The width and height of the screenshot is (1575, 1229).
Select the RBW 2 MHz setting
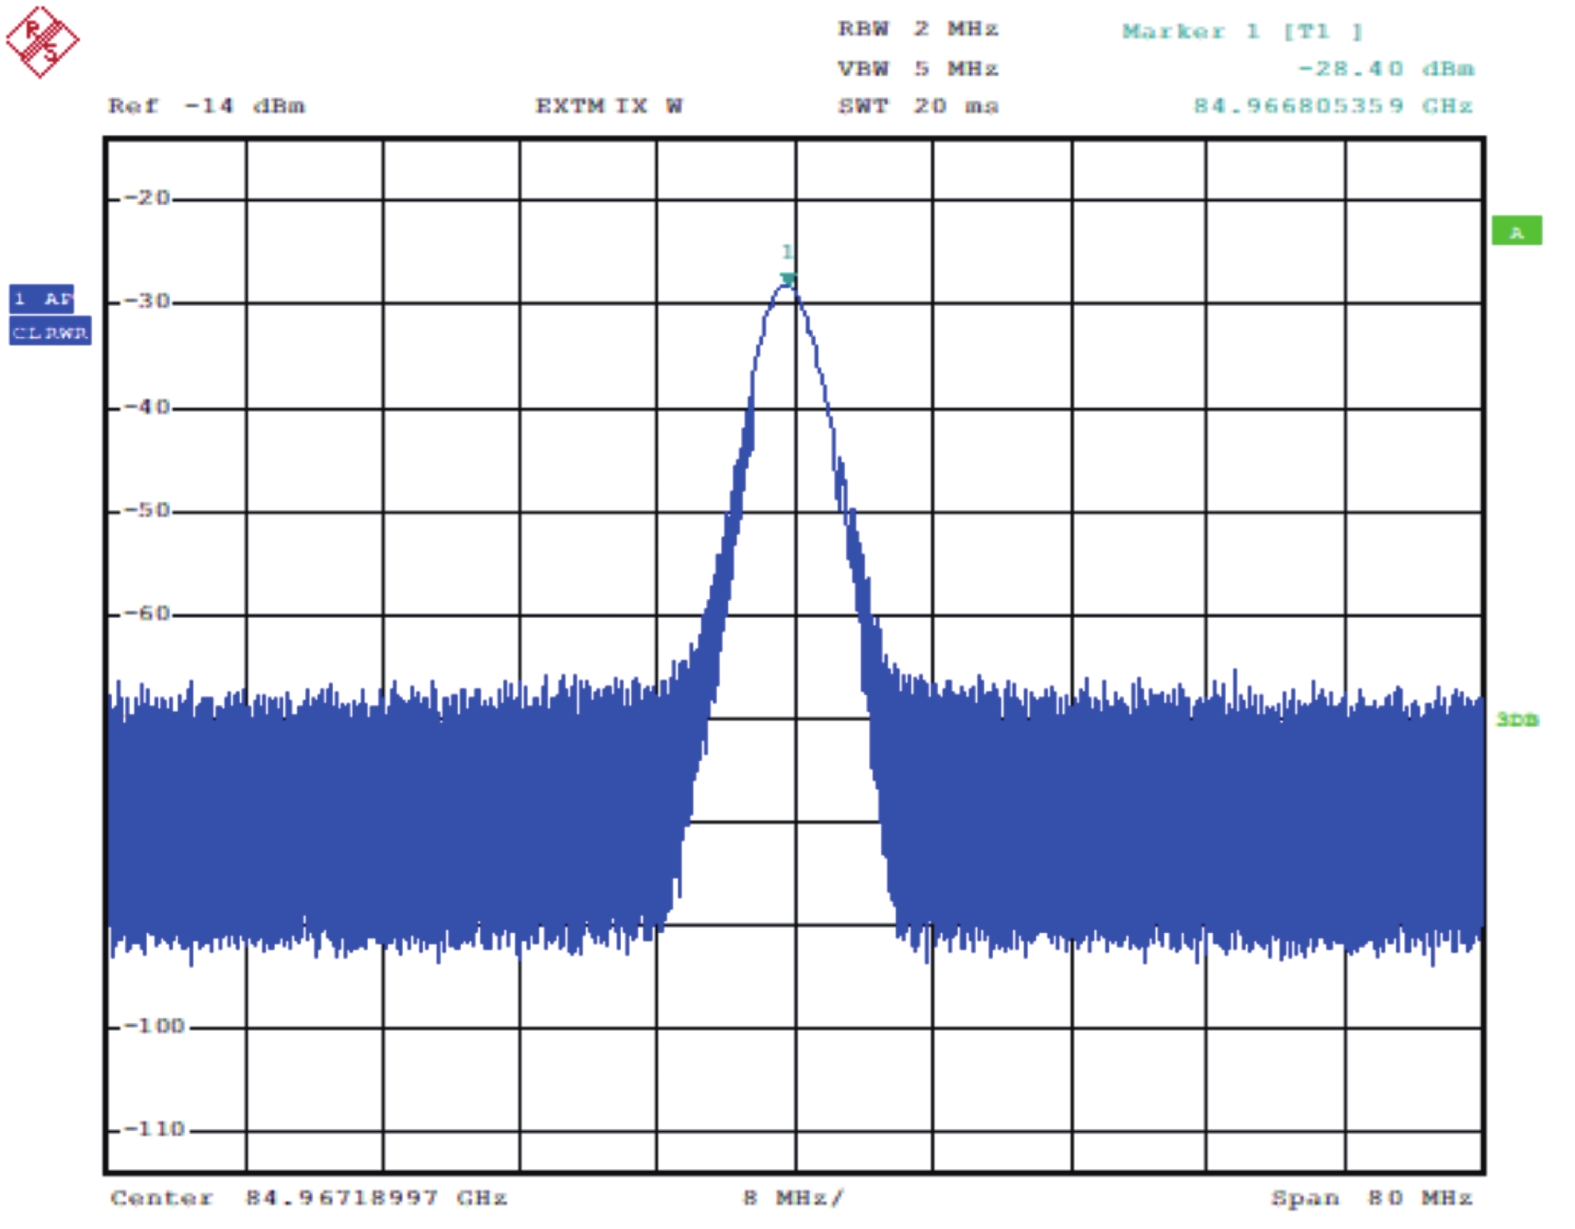(x=917, y=29)
